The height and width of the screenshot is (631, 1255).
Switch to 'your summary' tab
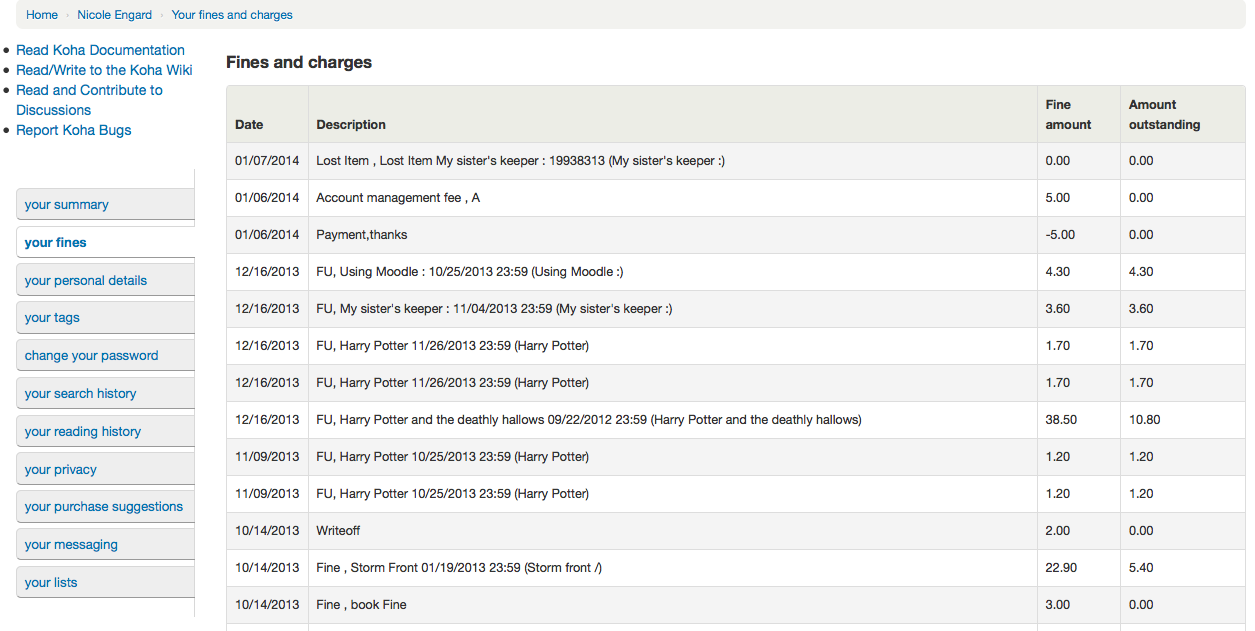coord(67,205)
